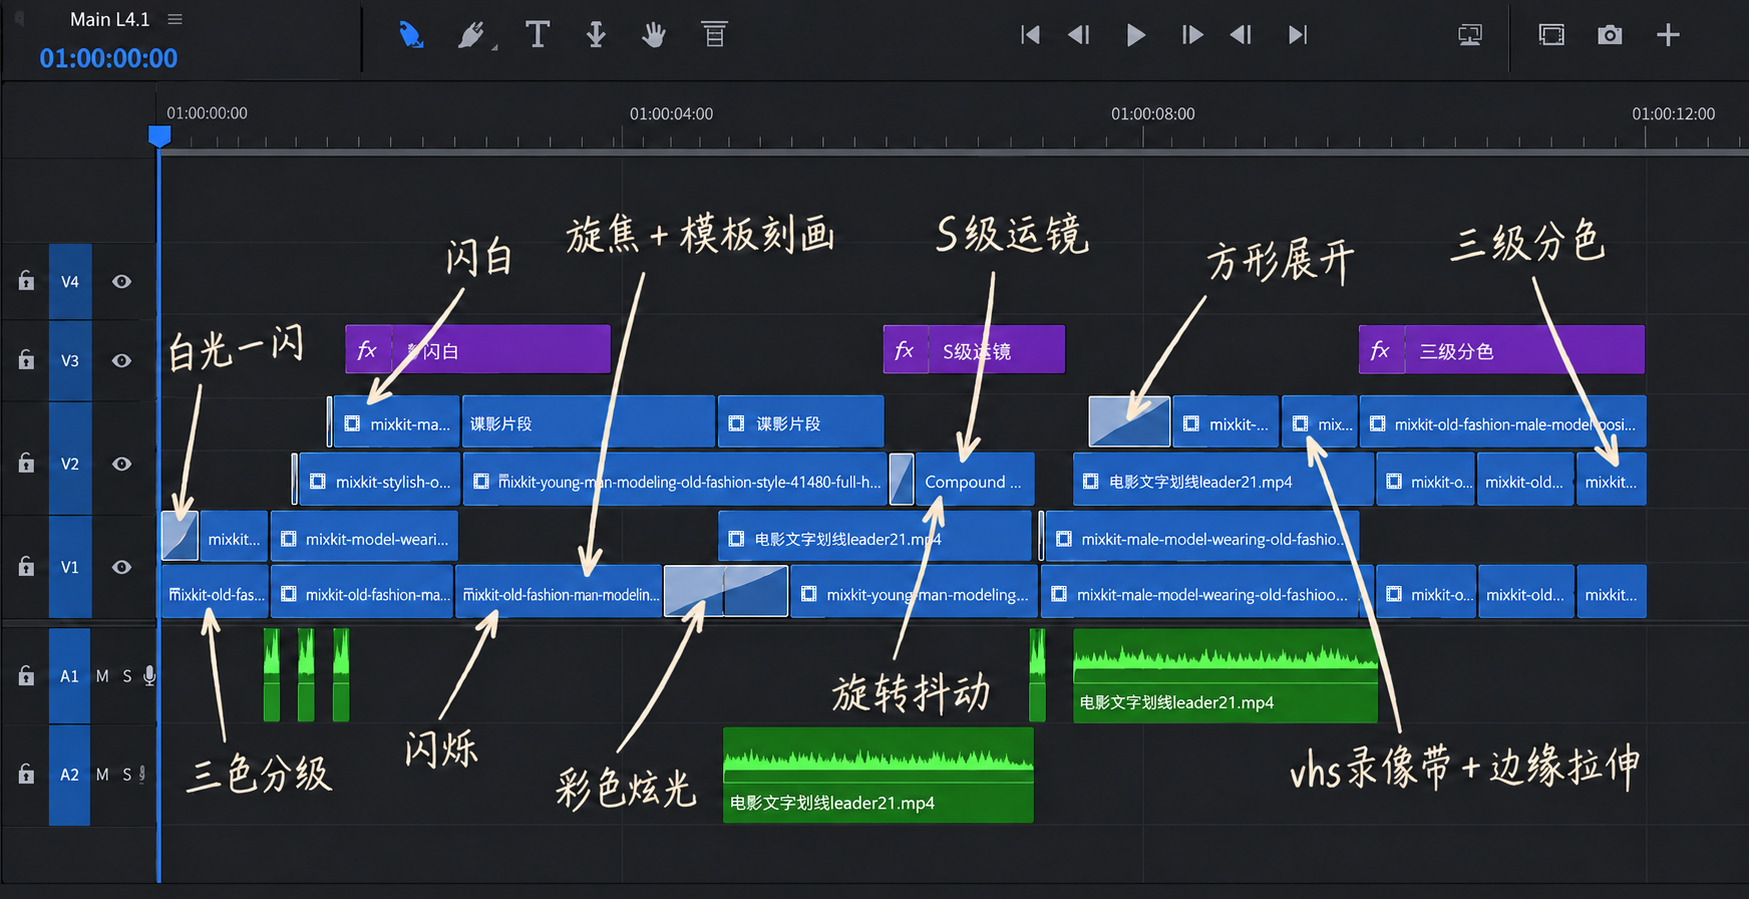Toggle lock on track V1

[x=26, y=566]
